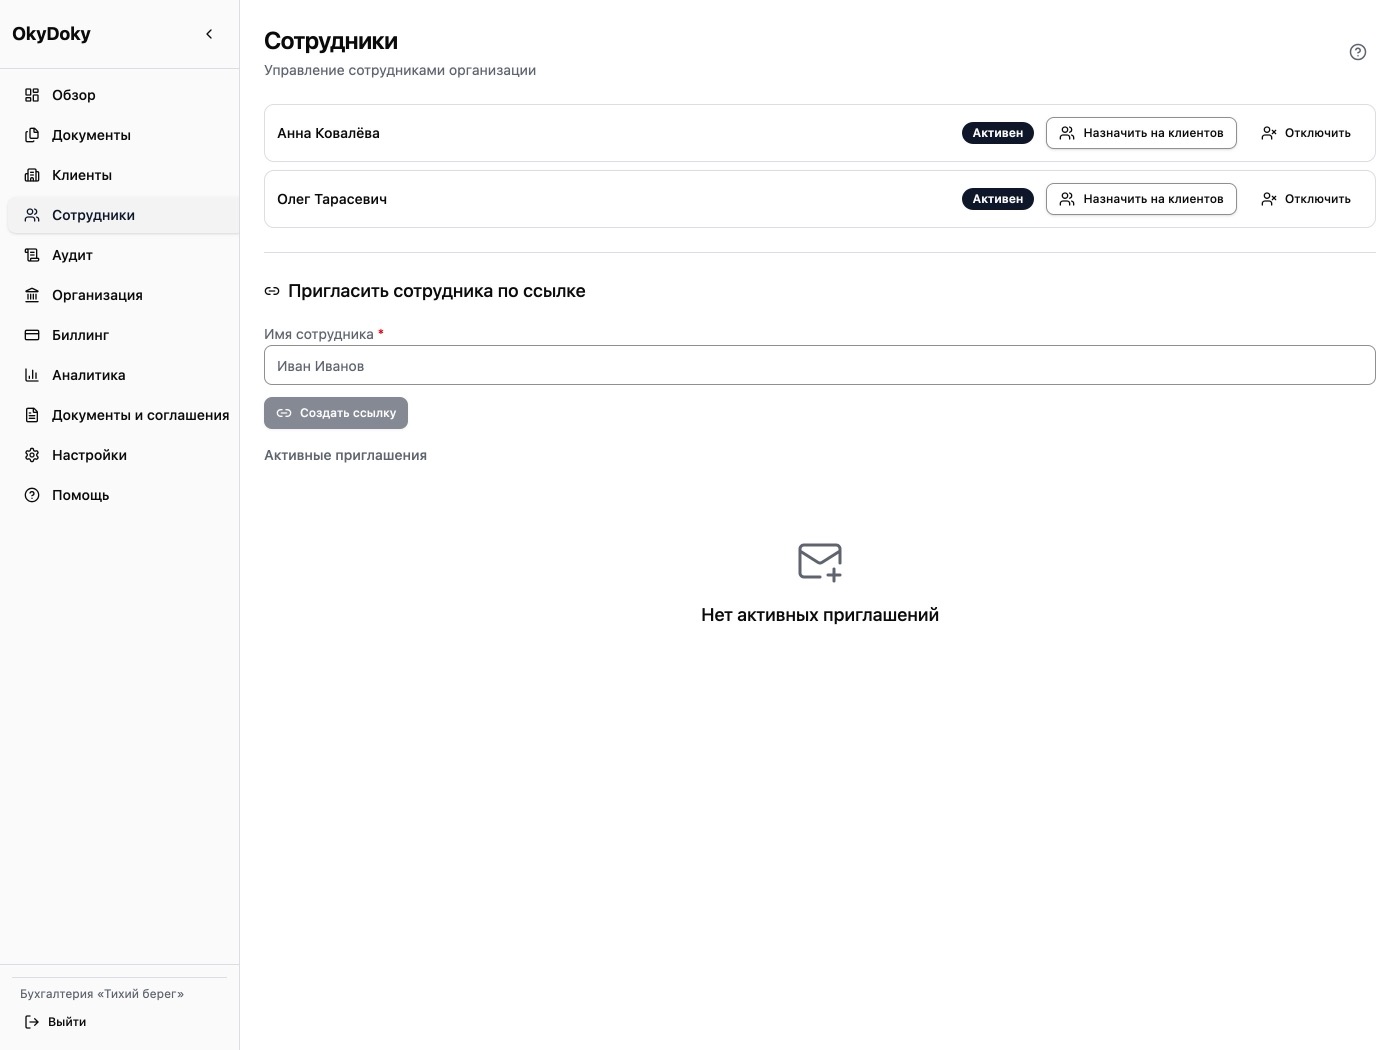Click the Обзор dashboard icon
The width and height of the screenshot is (1400, 1050).
(32, 95)
